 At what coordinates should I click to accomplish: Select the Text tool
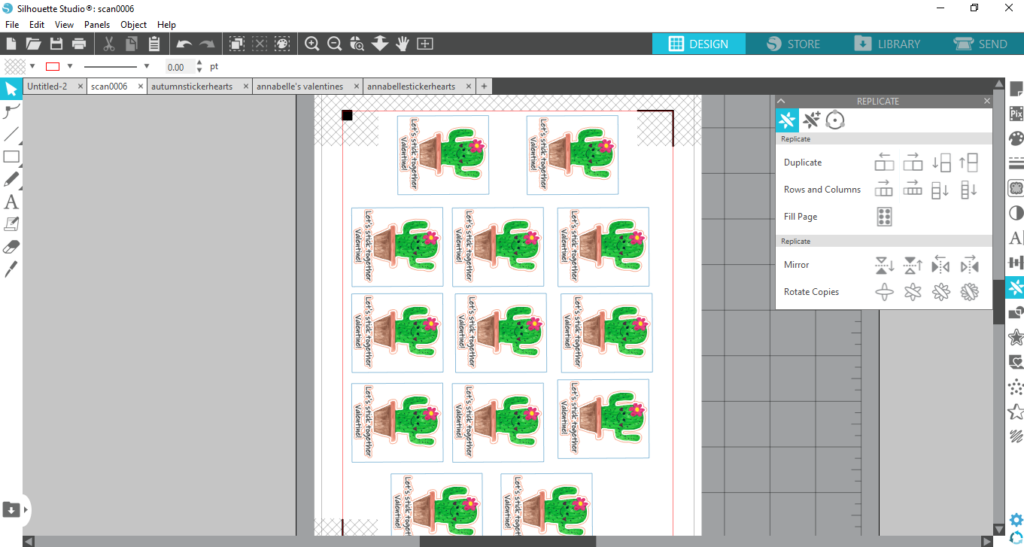[x=12, y=202]
